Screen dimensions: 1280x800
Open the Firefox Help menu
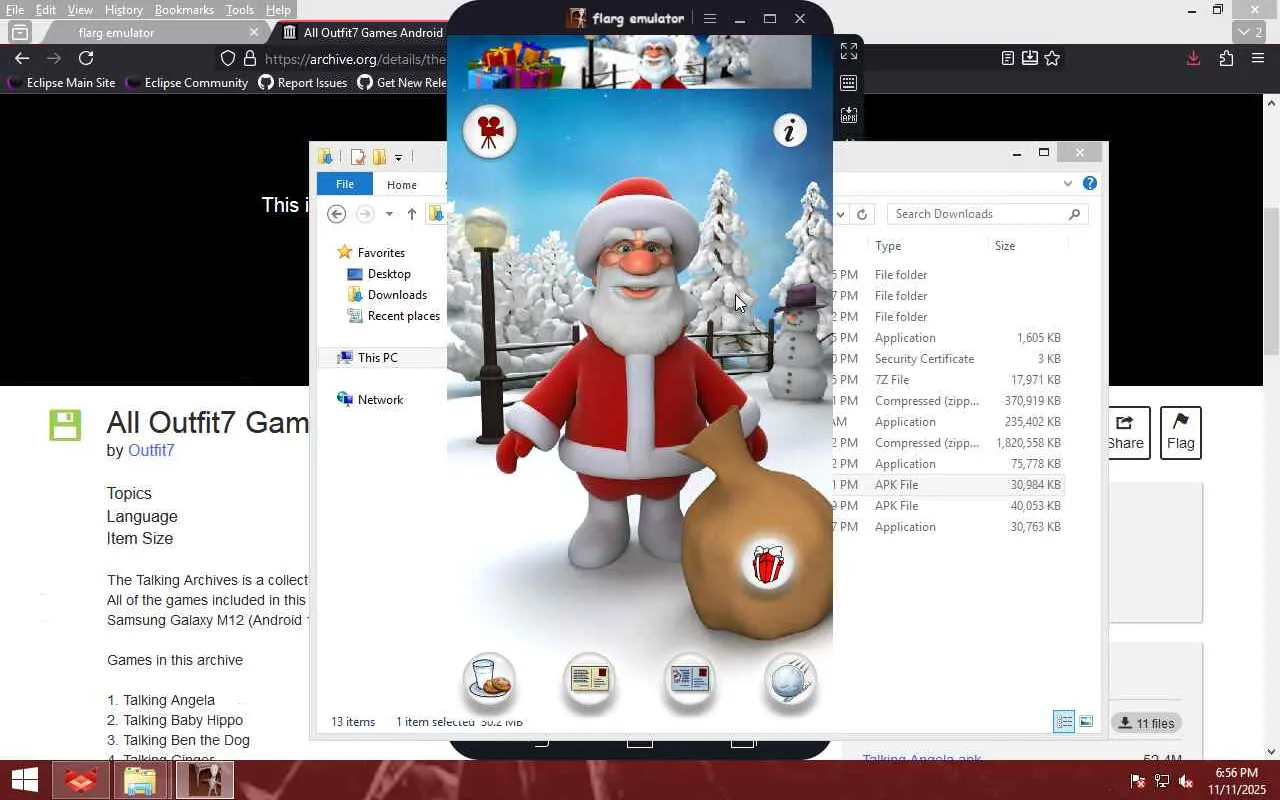pyautogui.click(x=278, y=10)
